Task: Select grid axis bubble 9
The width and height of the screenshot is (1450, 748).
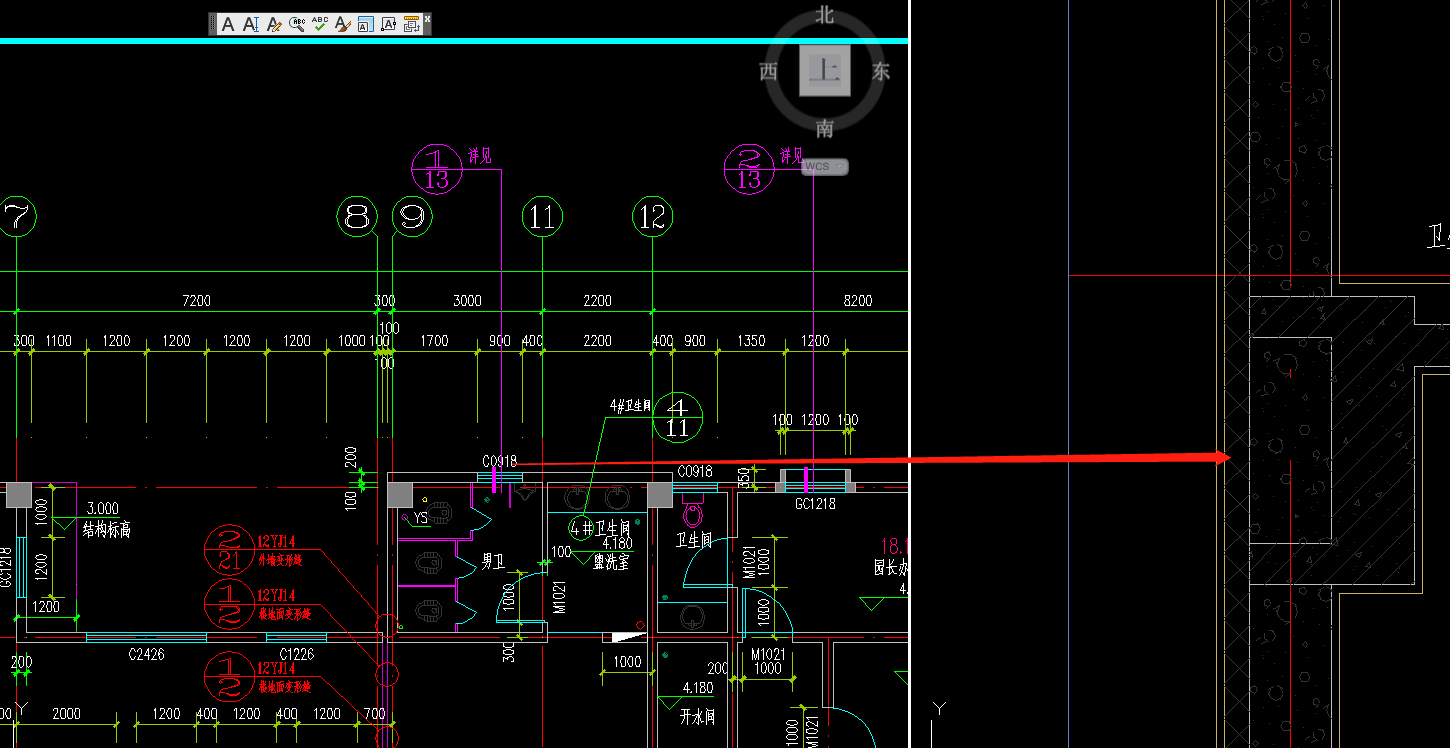Action: coord(412,216)
